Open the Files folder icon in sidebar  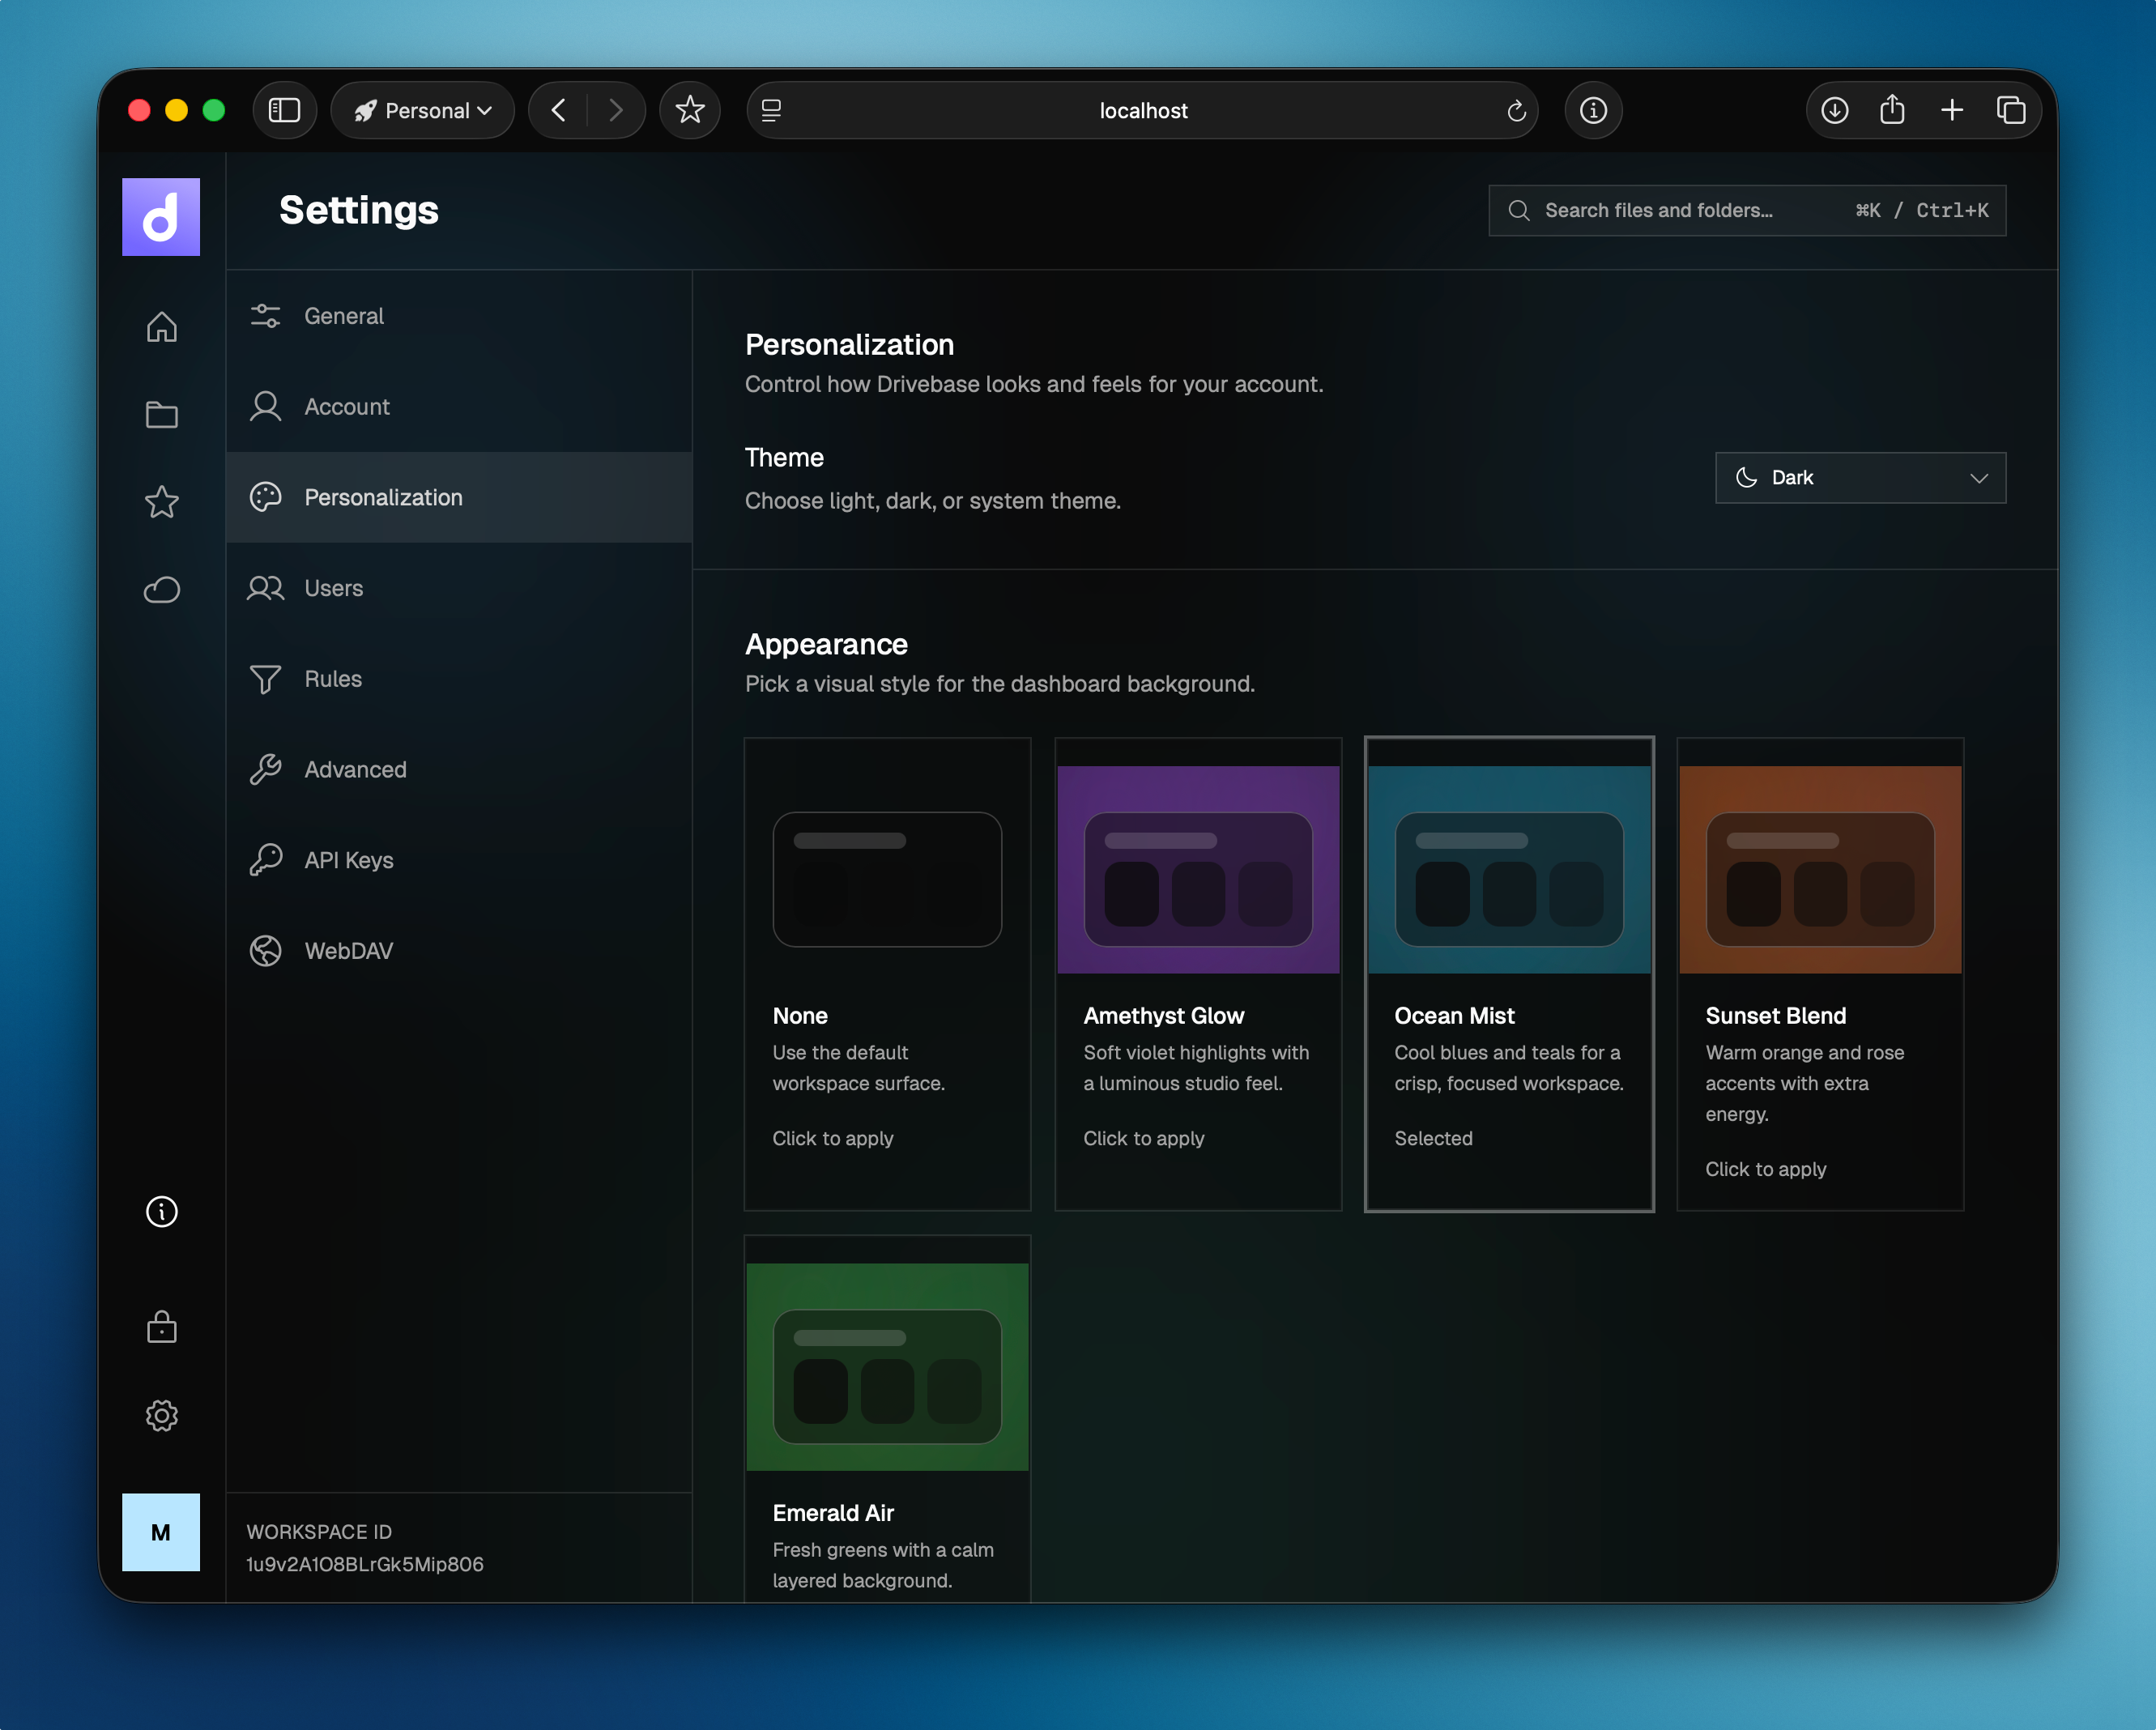[x=161, y=414]
